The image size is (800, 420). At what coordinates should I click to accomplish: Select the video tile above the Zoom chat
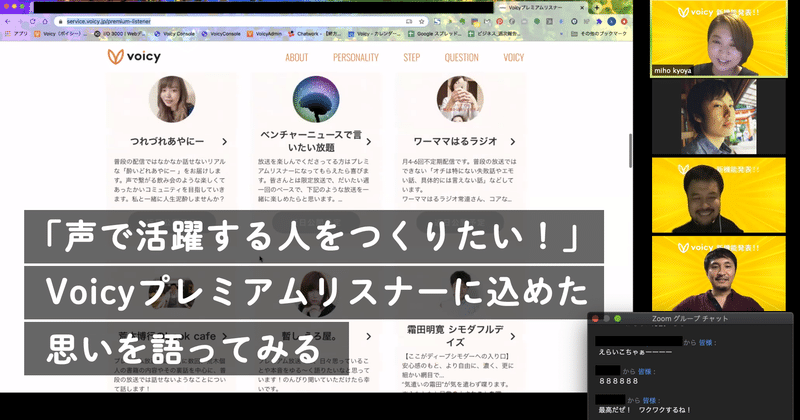[x=719, y=273]
